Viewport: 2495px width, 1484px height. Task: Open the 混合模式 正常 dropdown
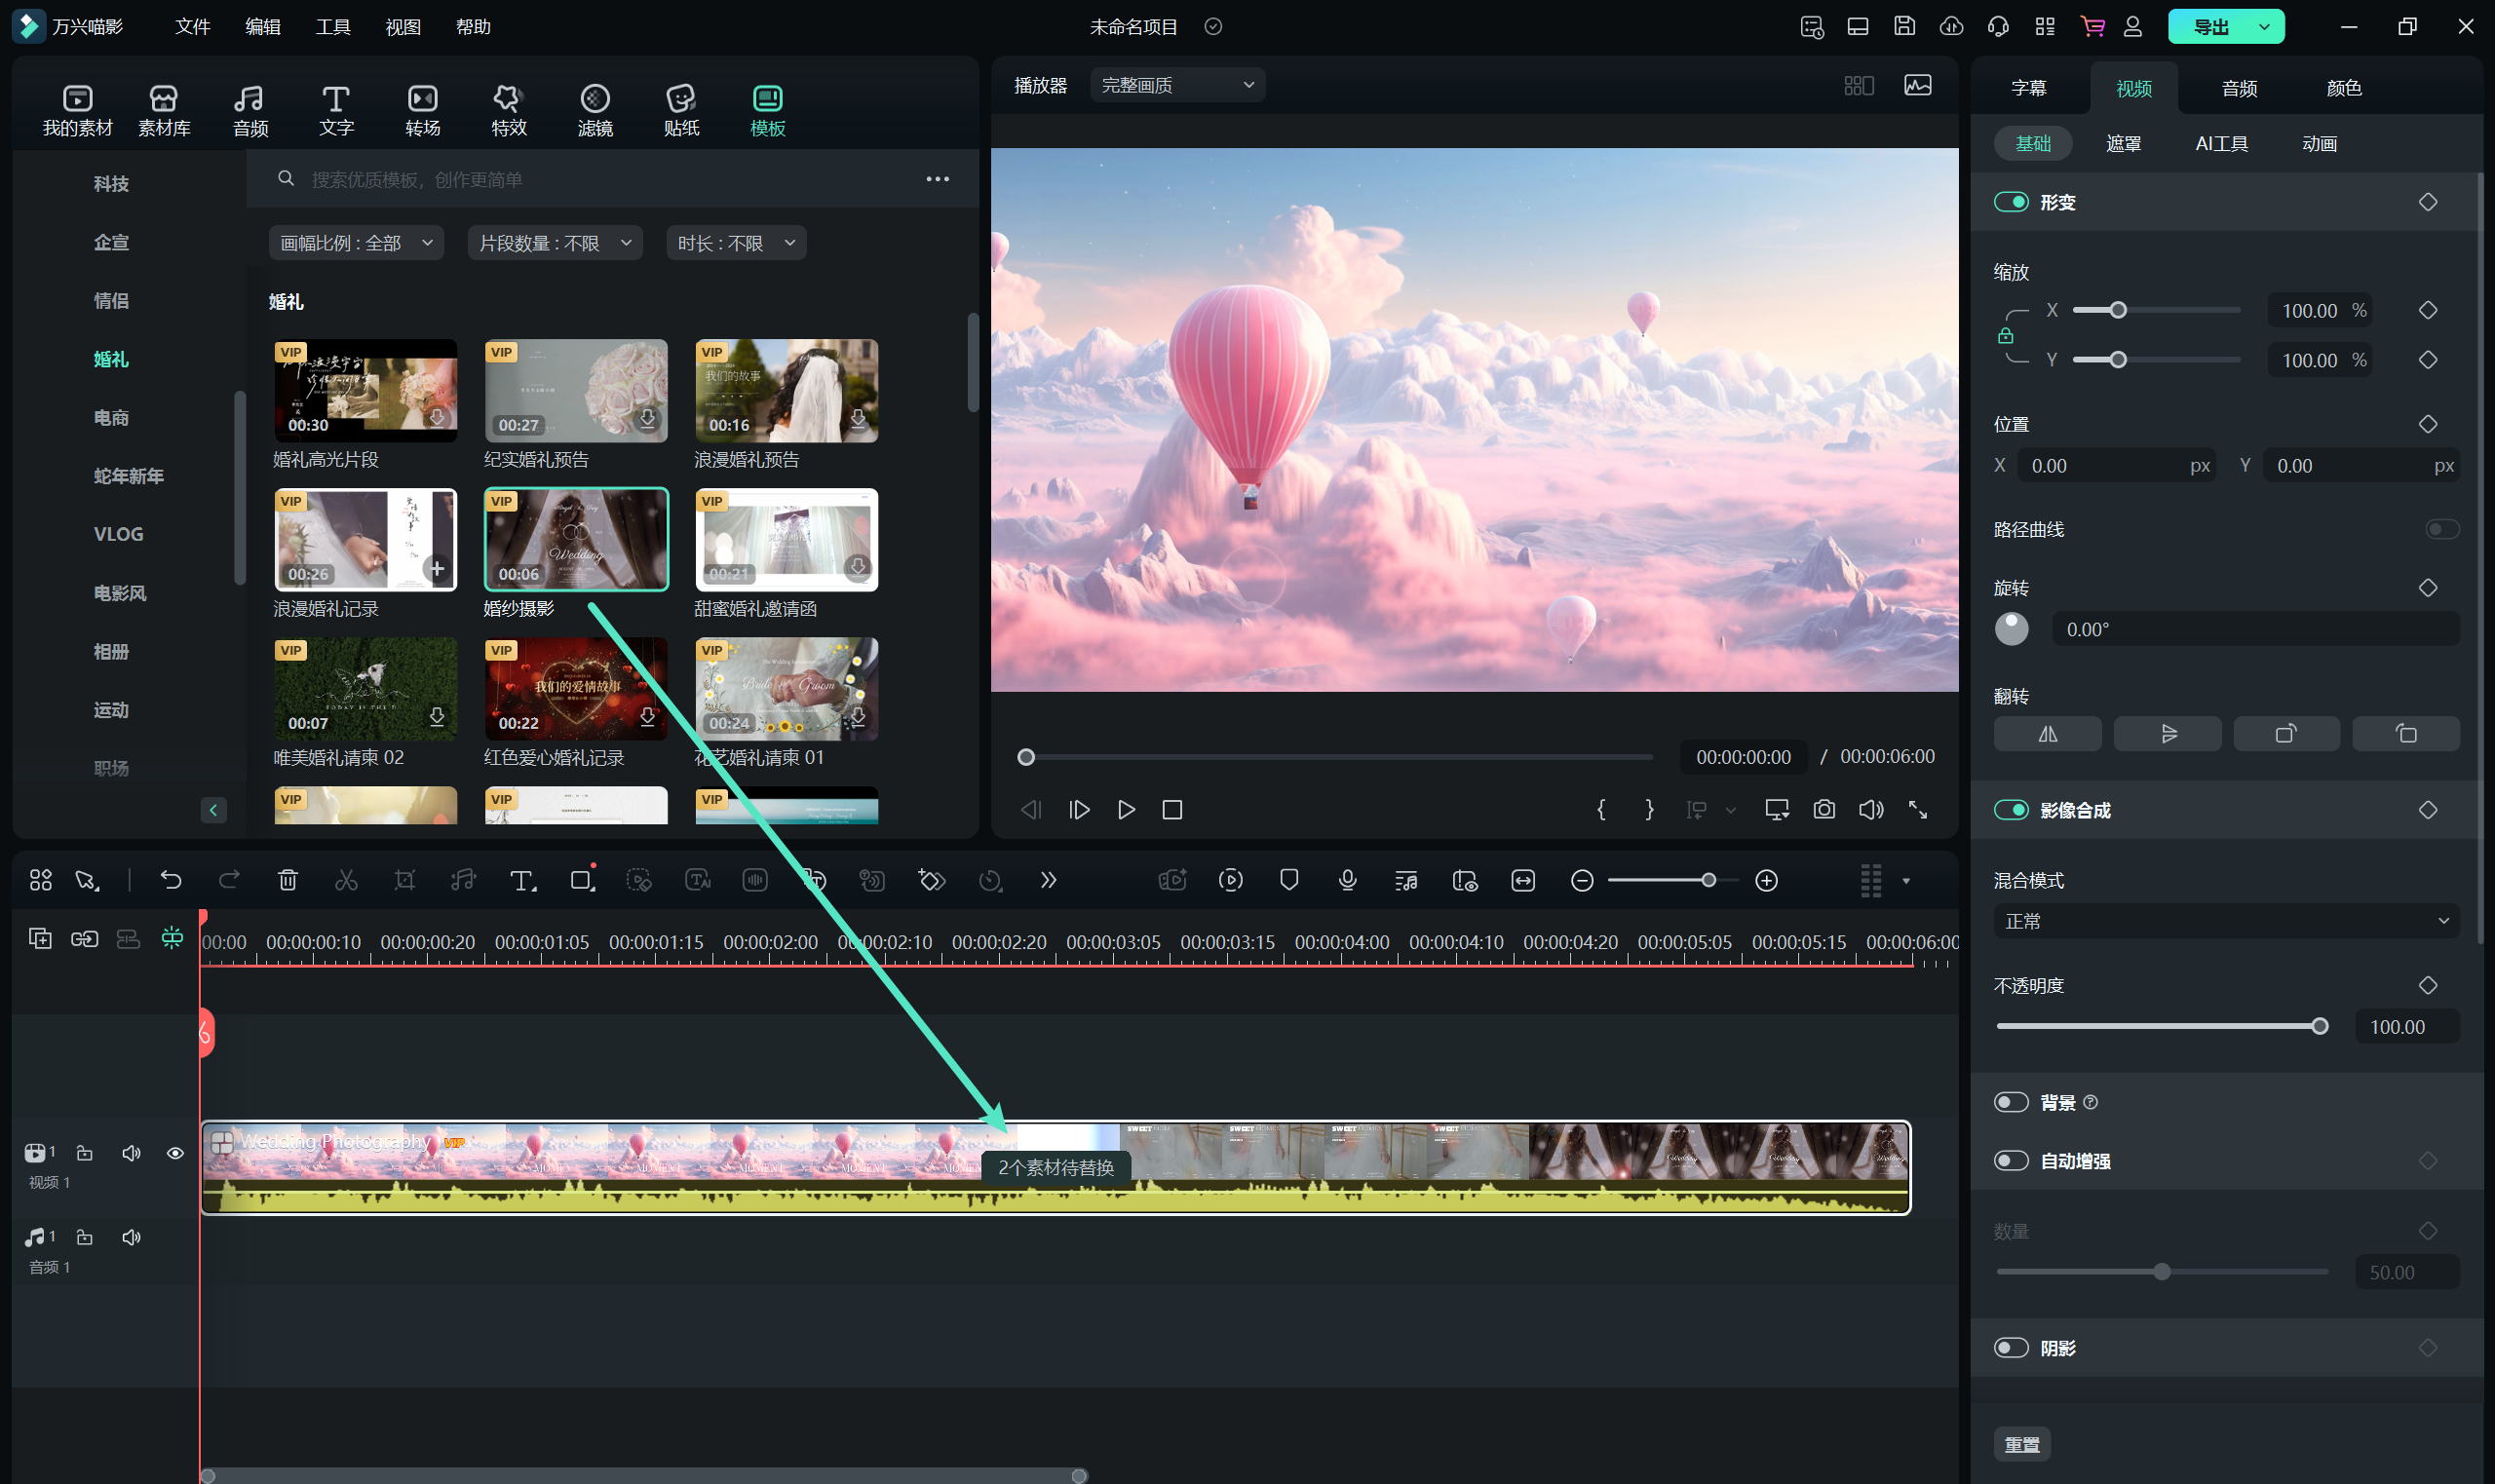click(x=2225, y=921)
